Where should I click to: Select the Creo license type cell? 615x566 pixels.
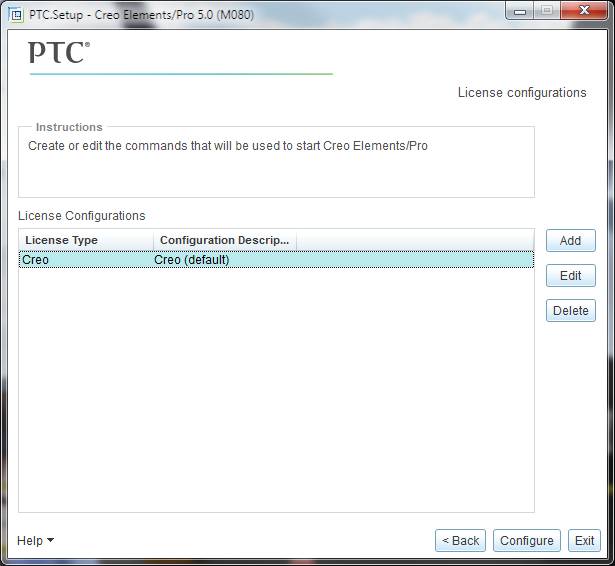coord(86,260)
